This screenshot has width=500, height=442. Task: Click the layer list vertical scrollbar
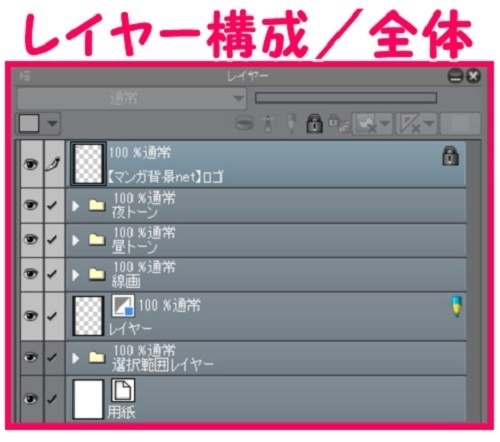(474, 281)
